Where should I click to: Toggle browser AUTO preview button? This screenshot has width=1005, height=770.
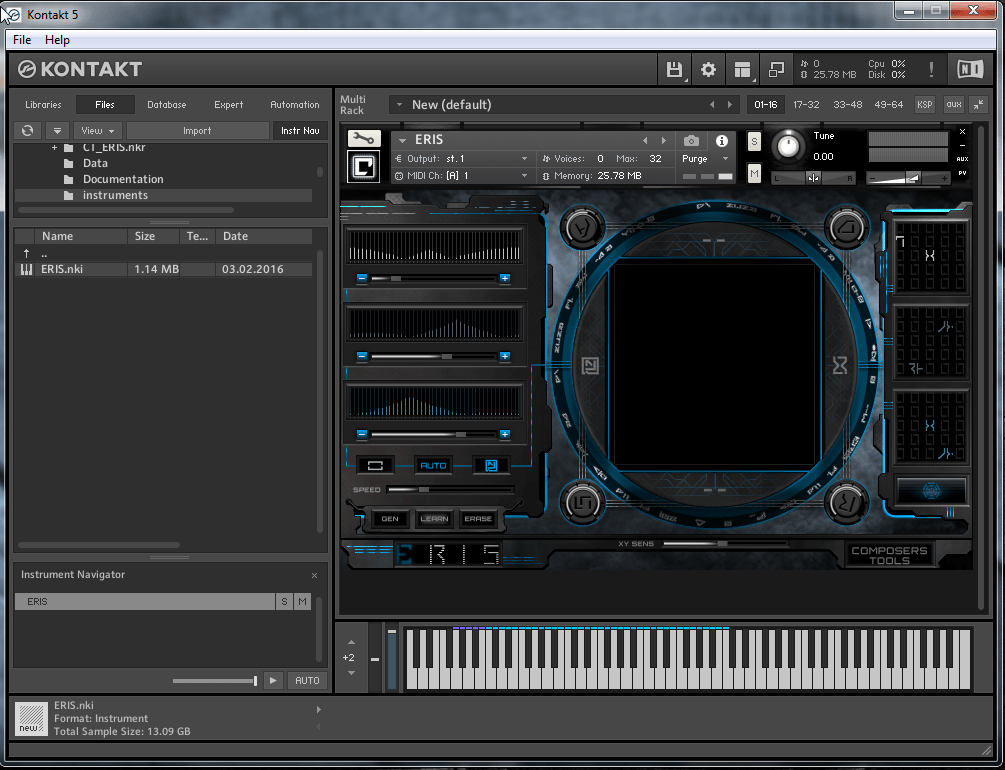coord(307,680)
